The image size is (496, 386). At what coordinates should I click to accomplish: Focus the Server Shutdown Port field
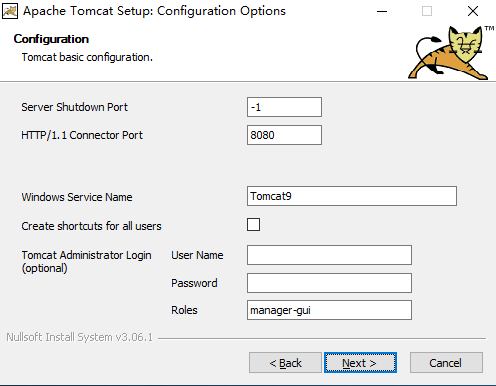284,107
